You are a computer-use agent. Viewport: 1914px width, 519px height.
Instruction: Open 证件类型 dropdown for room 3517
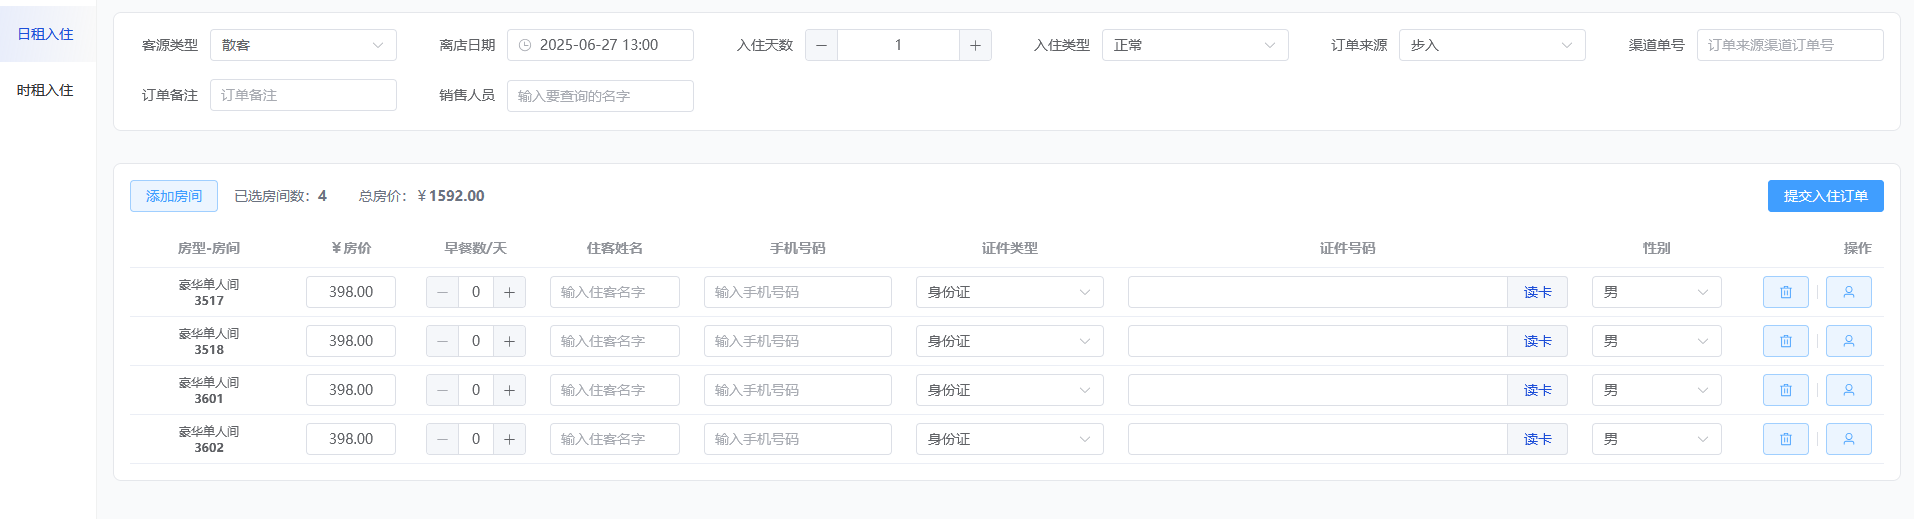click(x=1010, y=292)
